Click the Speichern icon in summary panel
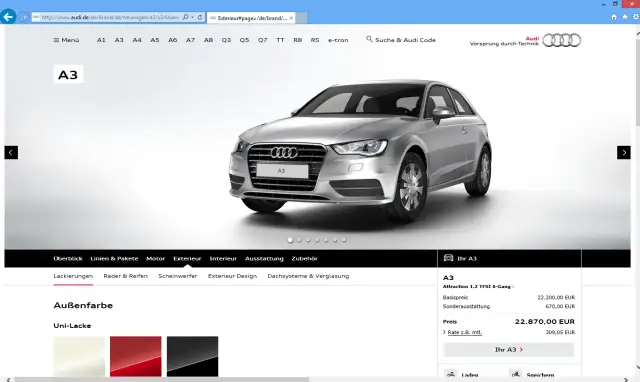This screenshot has height=382, width=640. click(x=516, y=374)
